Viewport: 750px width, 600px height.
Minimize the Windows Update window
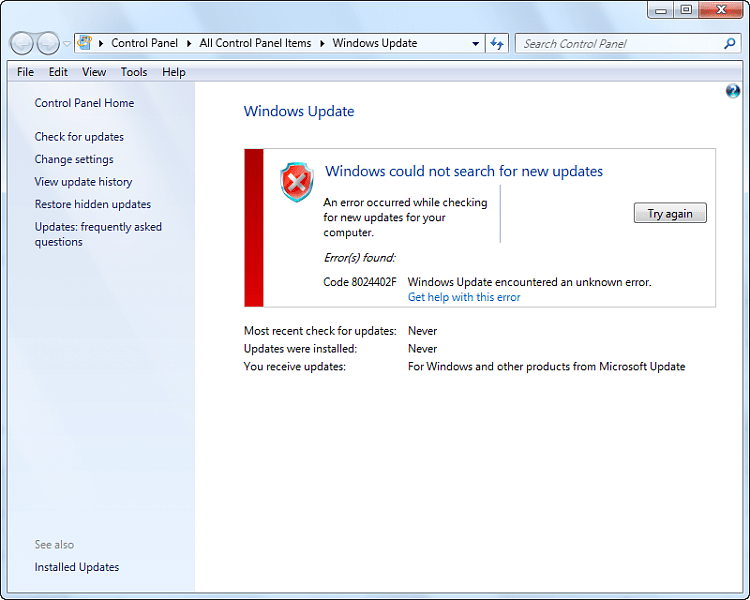[661, 10]
